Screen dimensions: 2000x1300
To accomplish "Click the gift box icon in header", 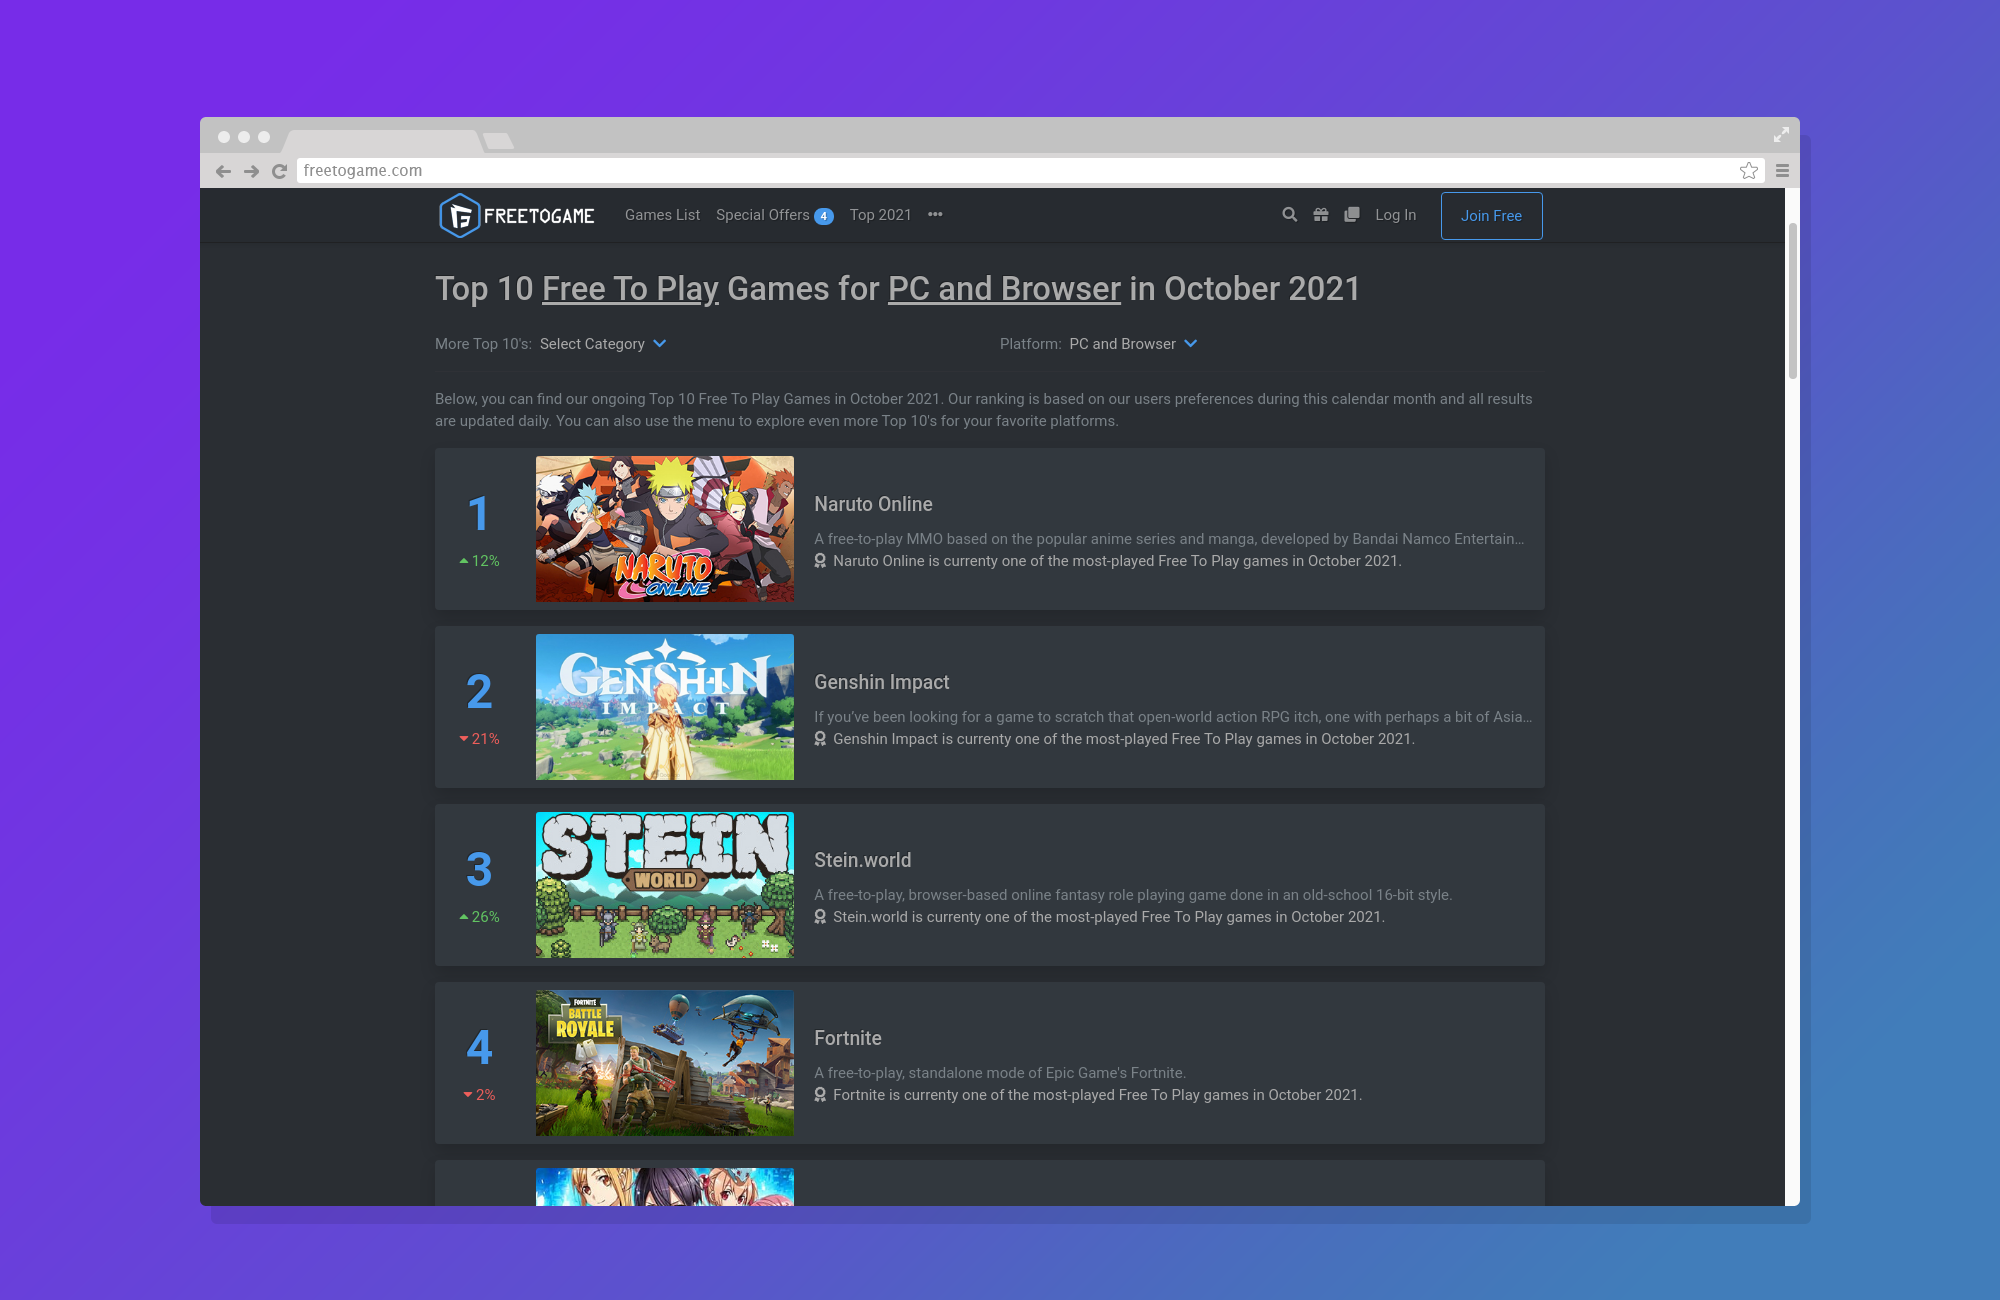I will click(x=1321, y=215).
